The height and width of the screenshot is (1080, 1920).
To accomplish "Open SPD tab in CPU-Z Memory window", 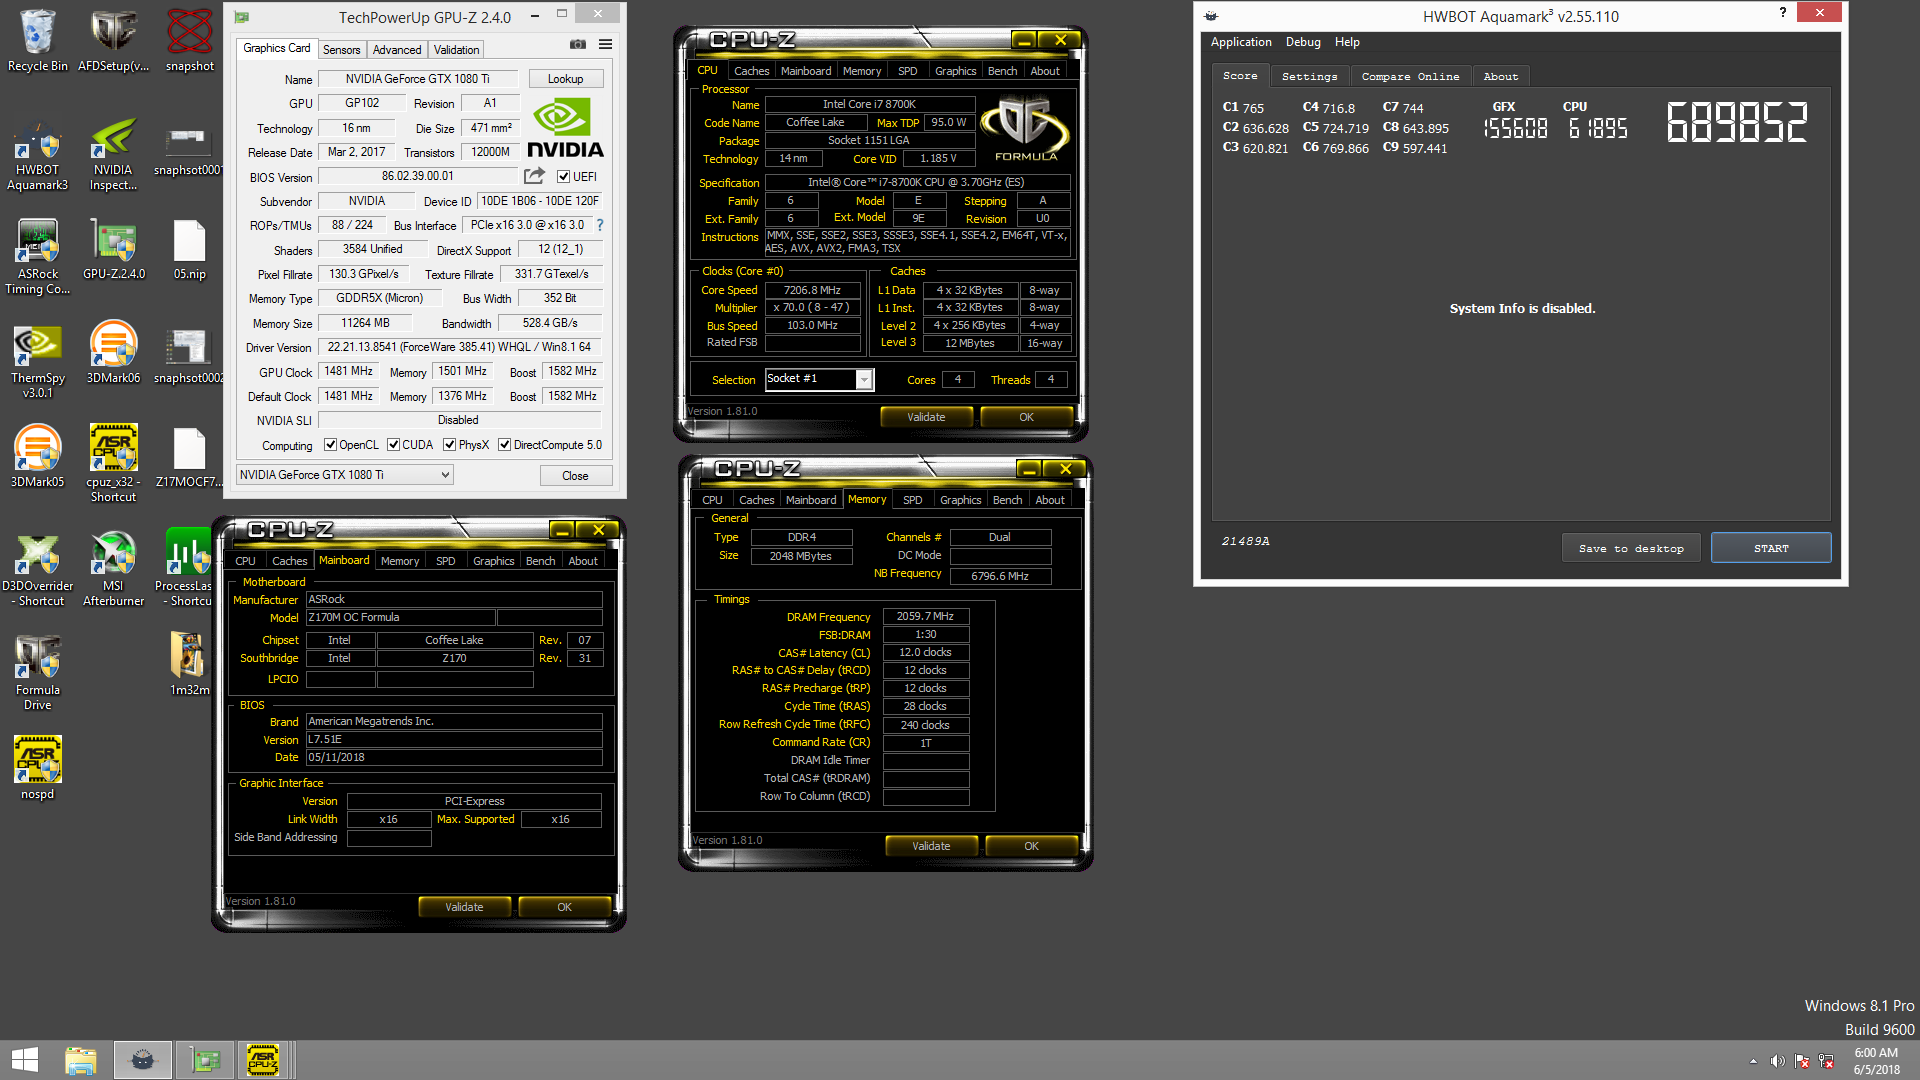I will click(912, 500).
